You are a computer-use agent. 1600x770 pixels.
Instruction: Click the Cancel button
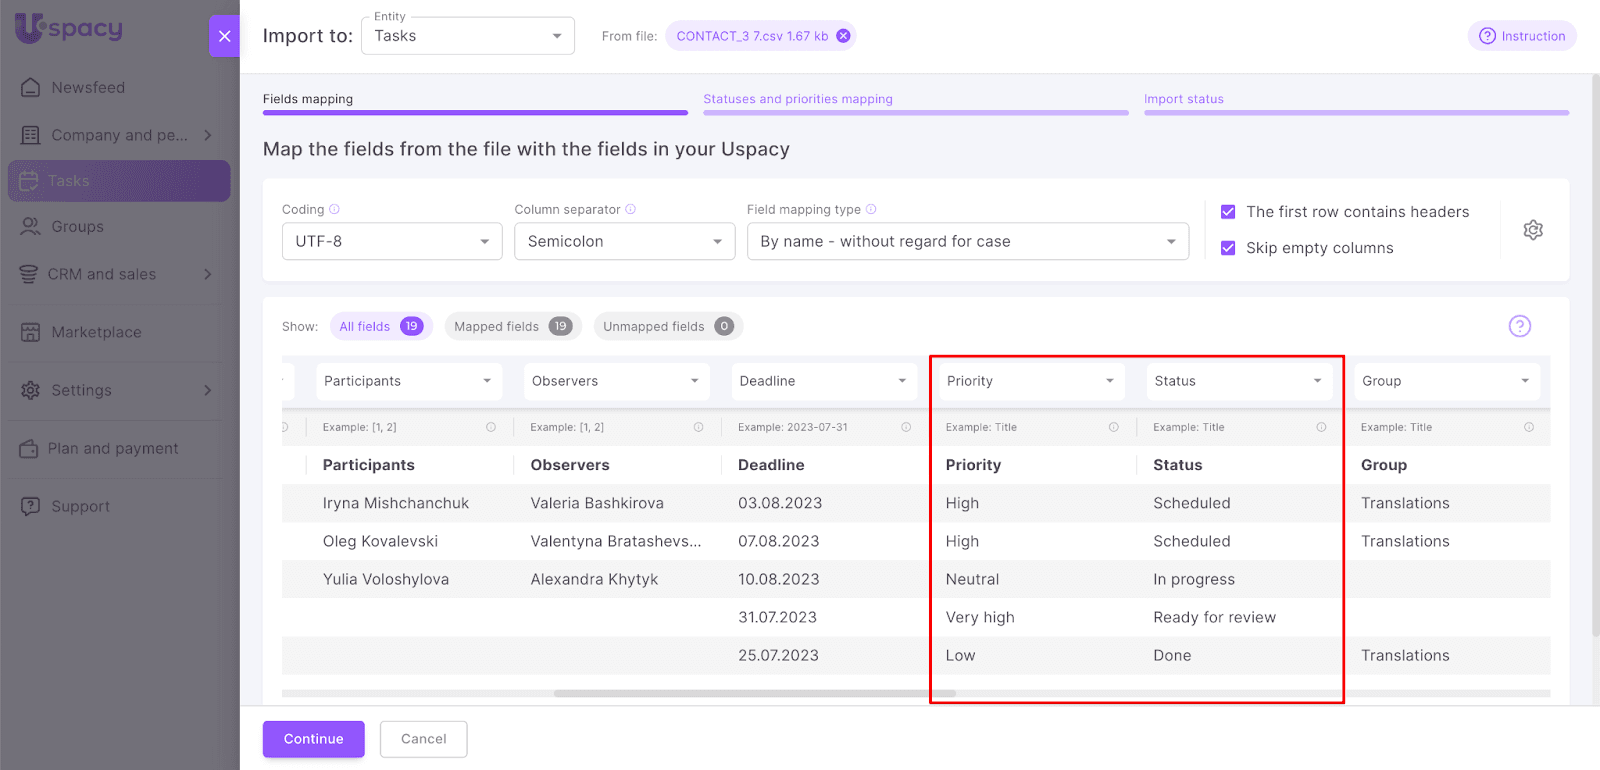coord(423,739)
